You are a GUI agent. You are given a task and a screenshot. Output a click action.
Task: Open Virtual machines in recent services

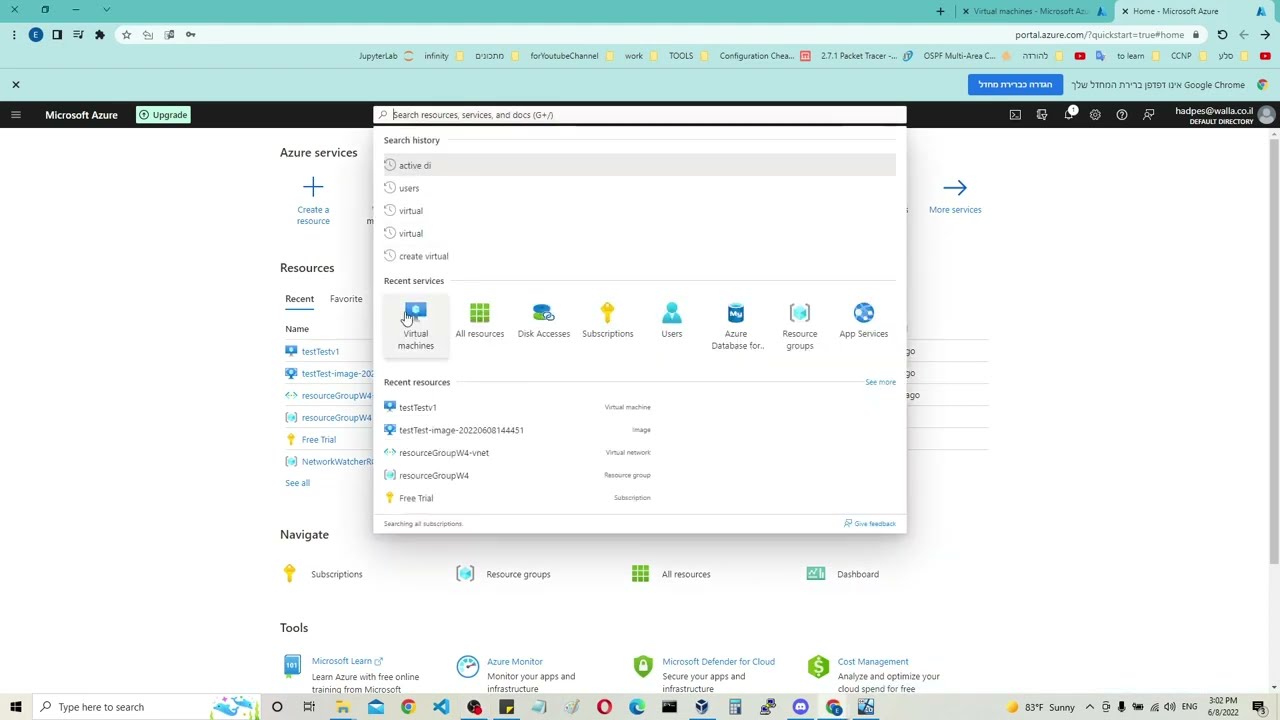[415, 327]
